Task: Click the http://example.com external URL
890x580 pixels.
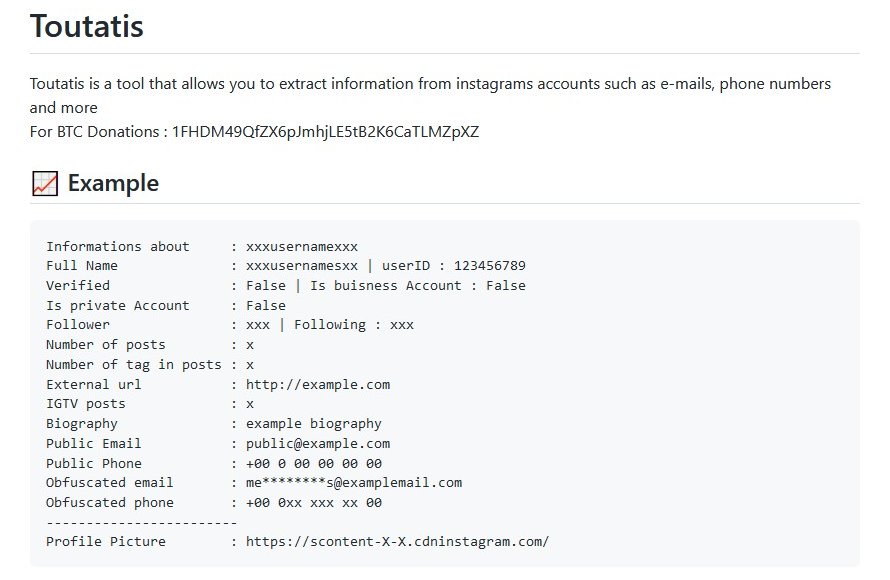Action: click(x=318, y=384)
